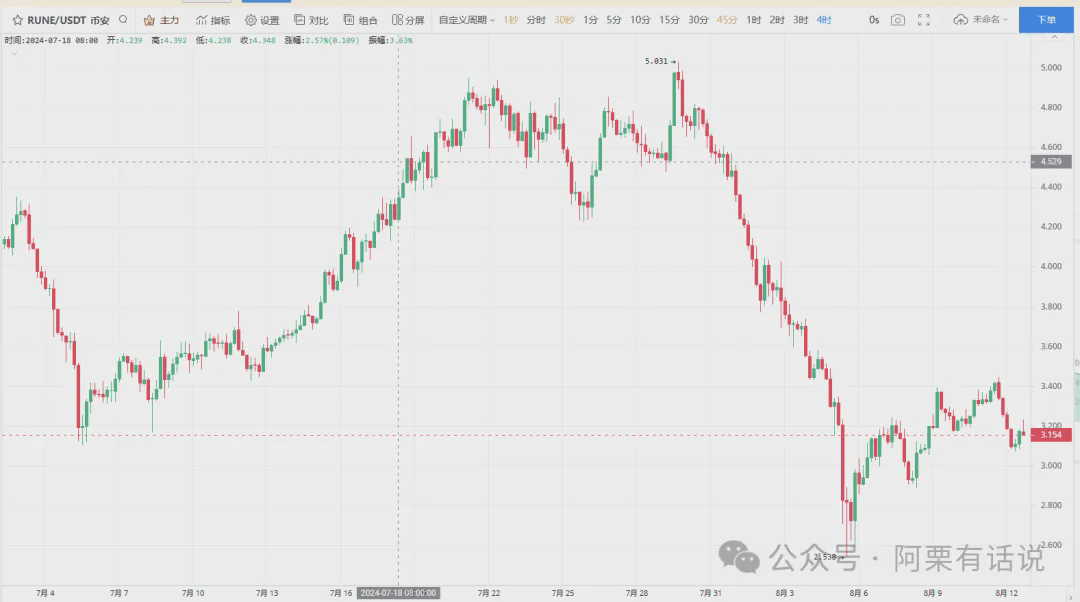Click the 3.154 current price label
Viewport: 1080px width, 602px height.
tap(1050, 435)
